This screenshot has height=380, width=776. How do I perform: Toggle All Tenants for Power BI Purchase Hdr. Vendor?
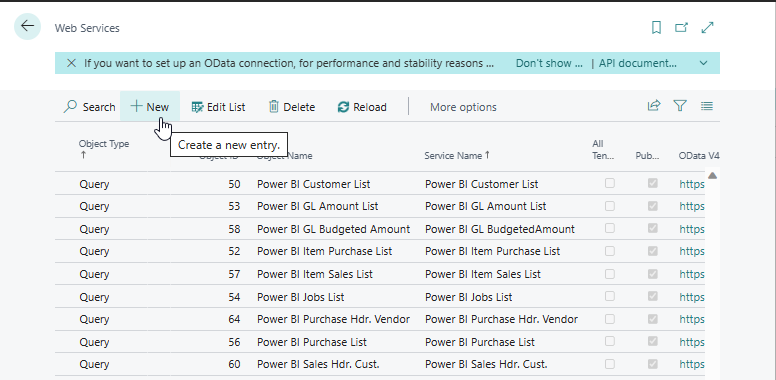[x=610, y=319]
